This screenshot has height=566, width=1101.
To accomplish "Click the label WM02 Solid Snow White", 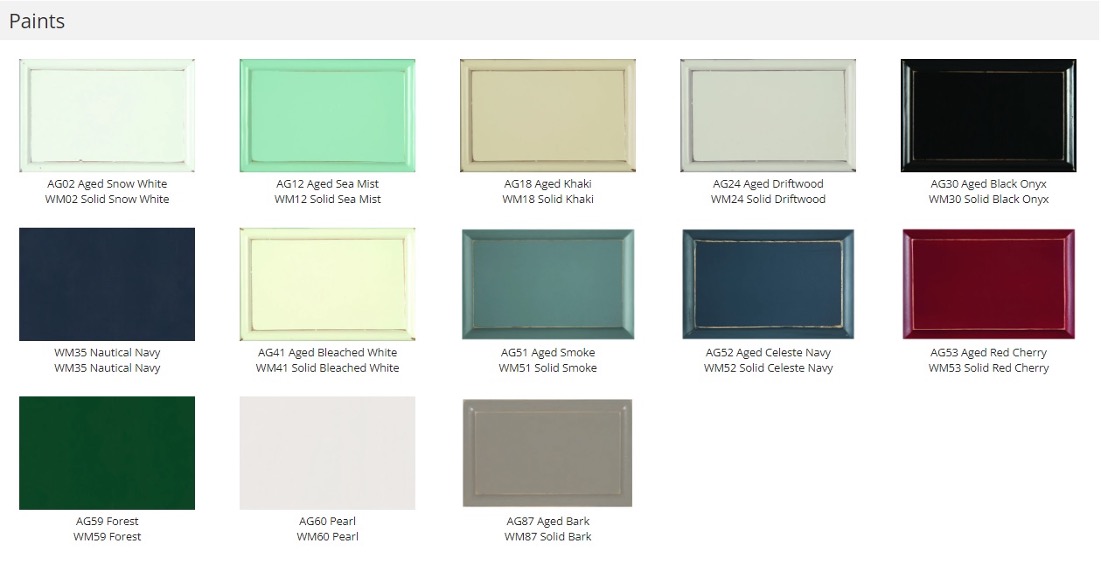I will (x=107, y=199).
